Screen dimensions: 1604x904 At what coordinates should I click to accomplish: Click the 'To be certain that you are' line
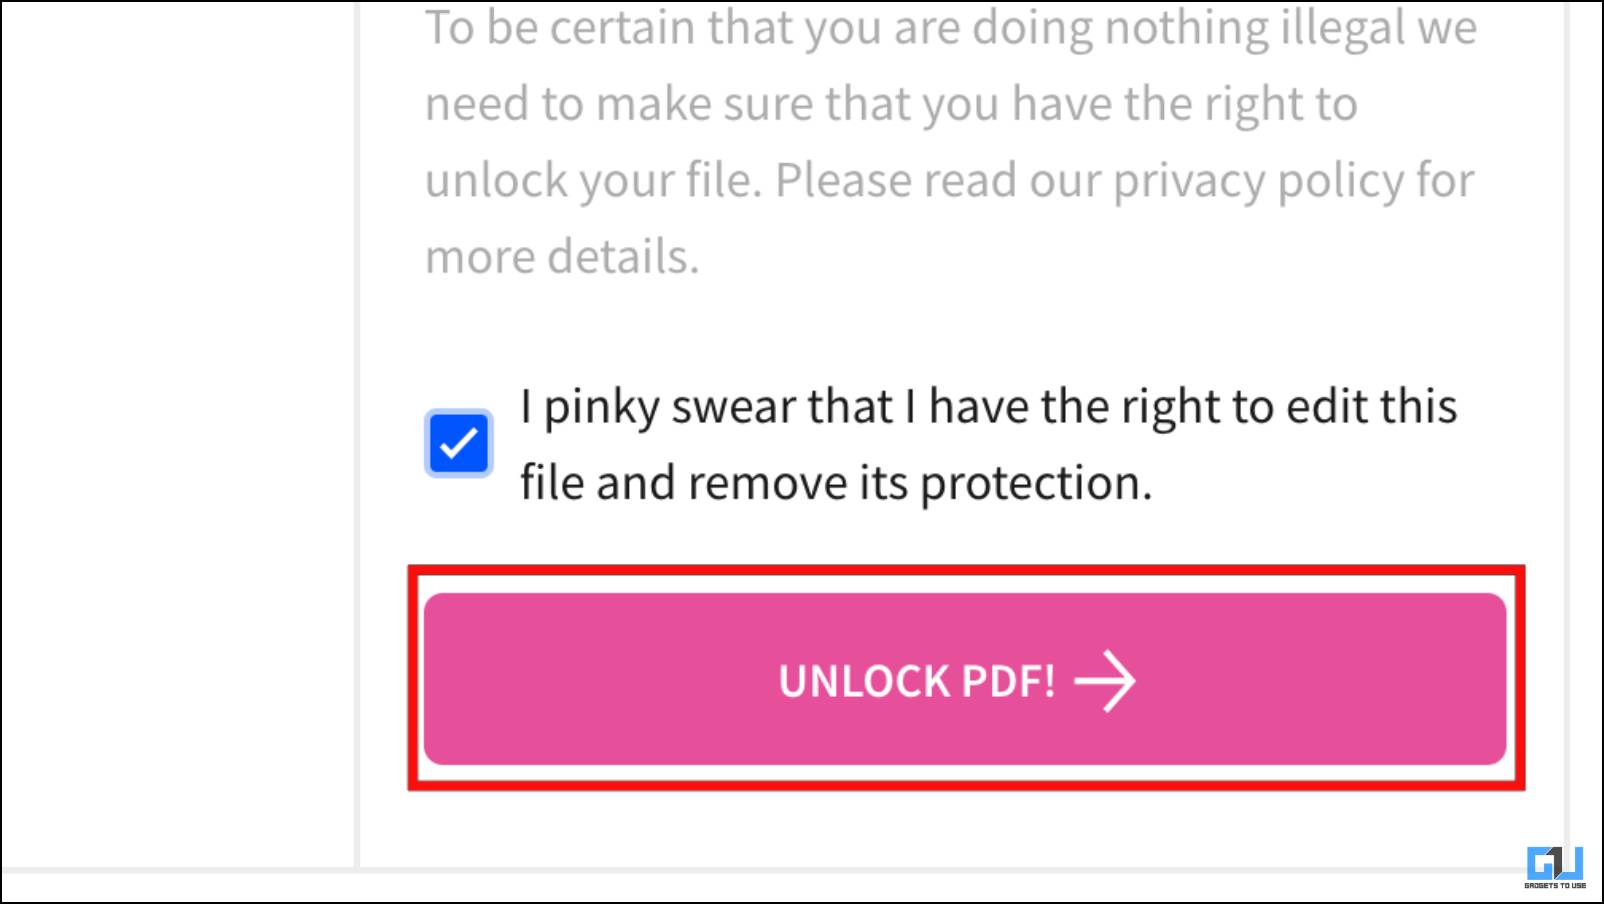tap(693, 28)
